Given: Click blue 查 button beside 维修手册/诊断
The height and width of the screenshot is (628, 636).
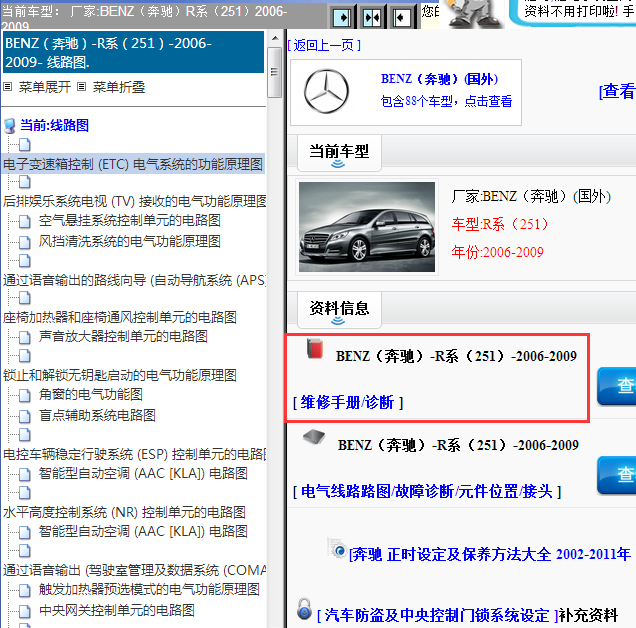Looking at the screenshot, I should [x=617, y=386].
